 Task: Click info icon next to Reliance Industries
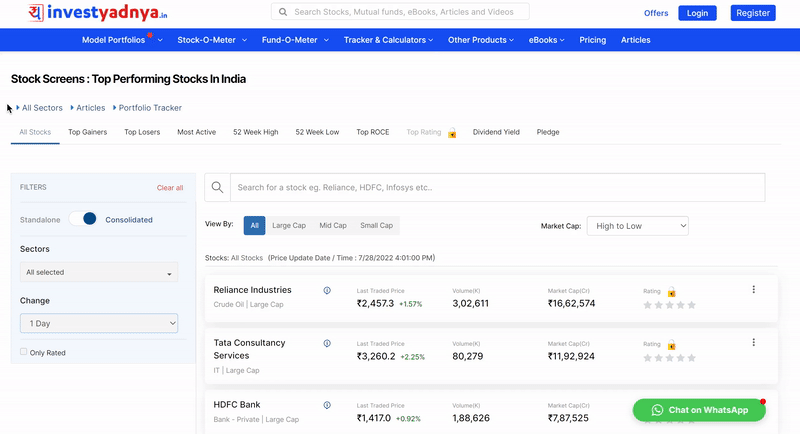pyautogui.click(x=327, y=290)
